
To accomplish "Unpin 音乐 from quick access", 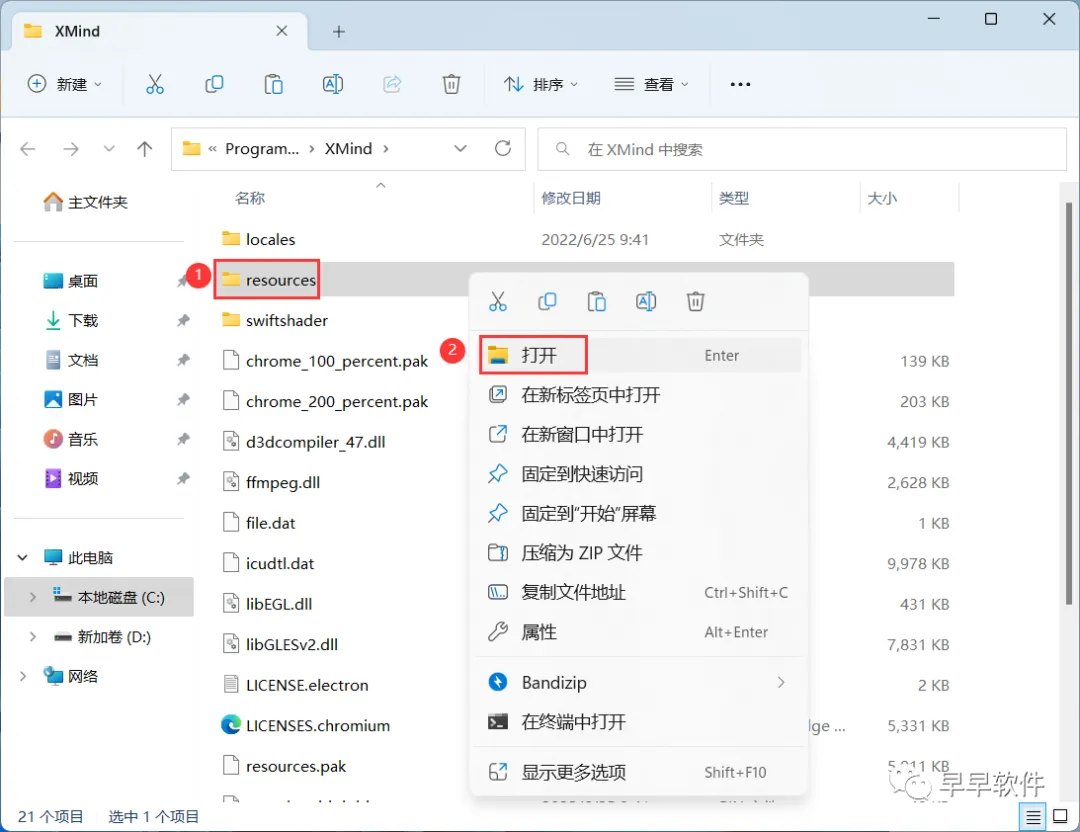I will tap(183, 439).
